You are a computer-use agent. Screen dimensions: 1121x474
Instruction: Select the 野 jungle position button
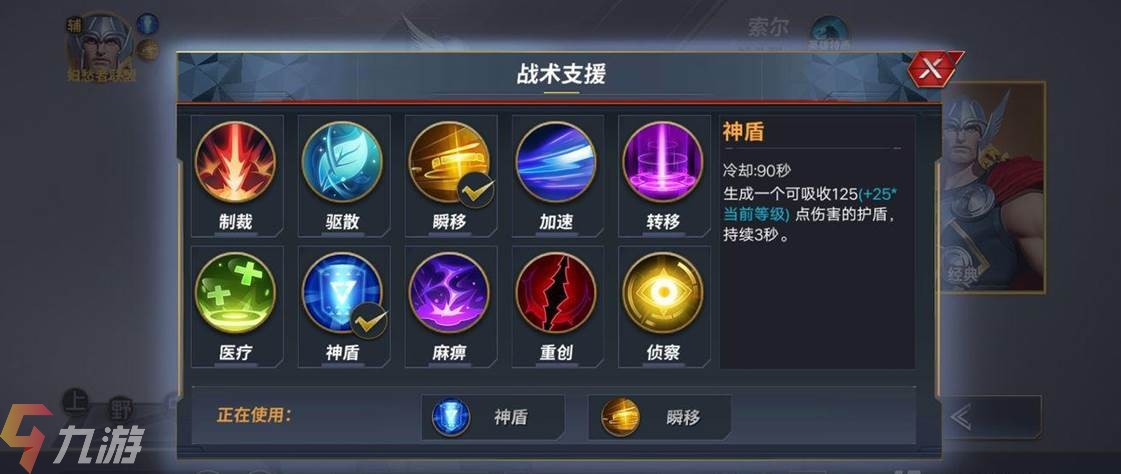click(121, 408)
